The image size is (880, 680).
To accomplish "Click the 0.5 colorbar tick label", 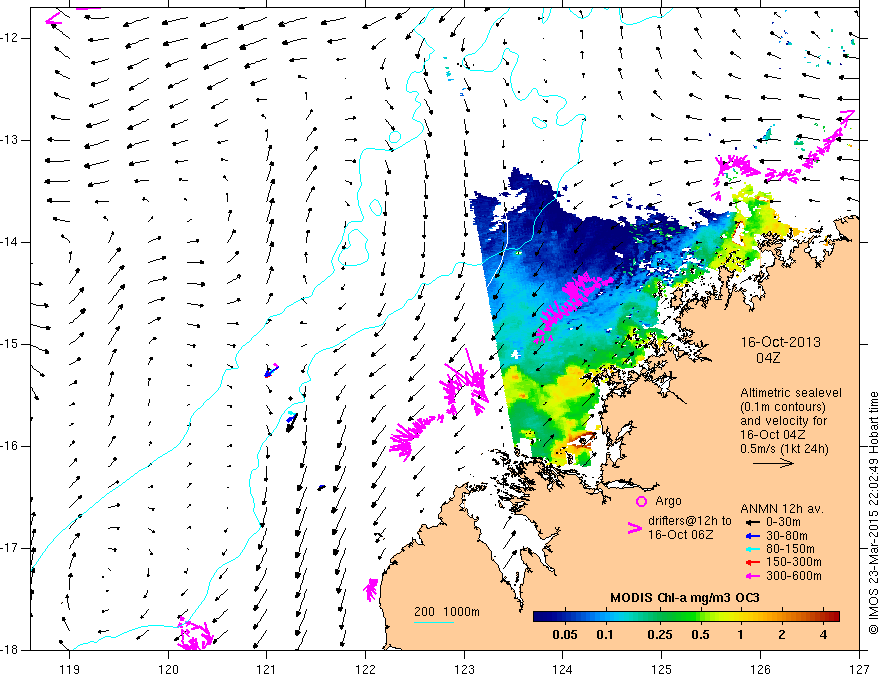I will 700,635.
